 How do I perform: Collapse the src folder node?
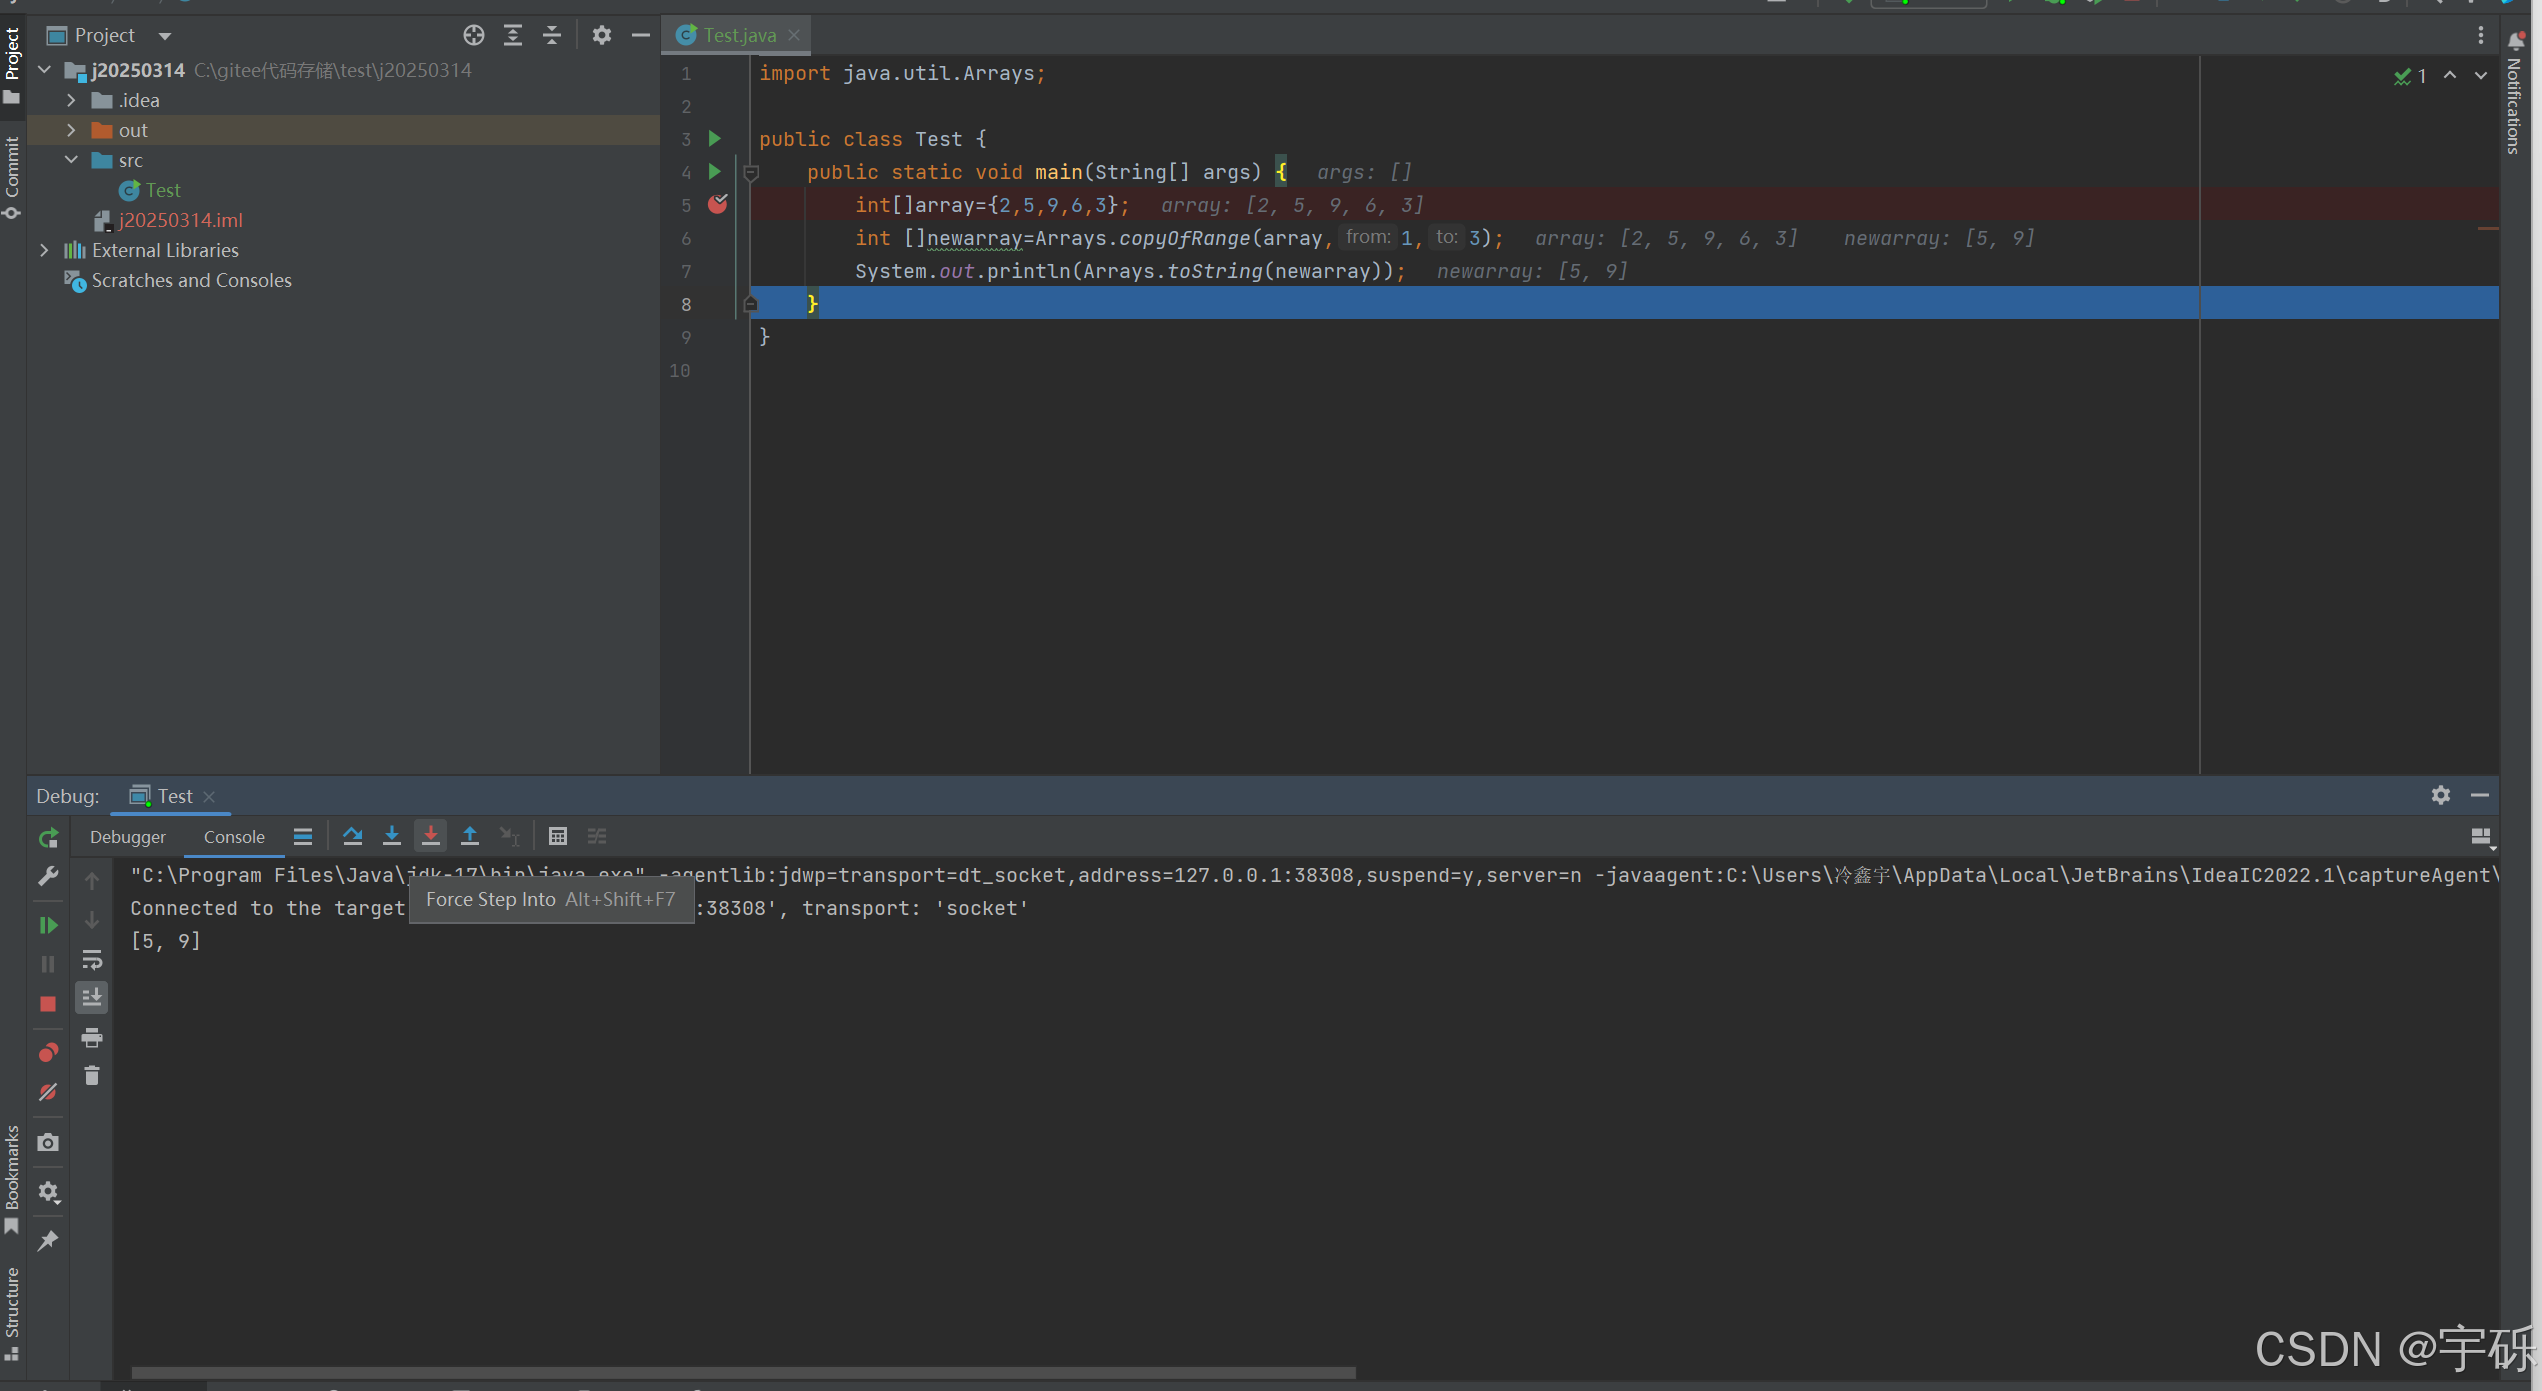tap(71, 160)
